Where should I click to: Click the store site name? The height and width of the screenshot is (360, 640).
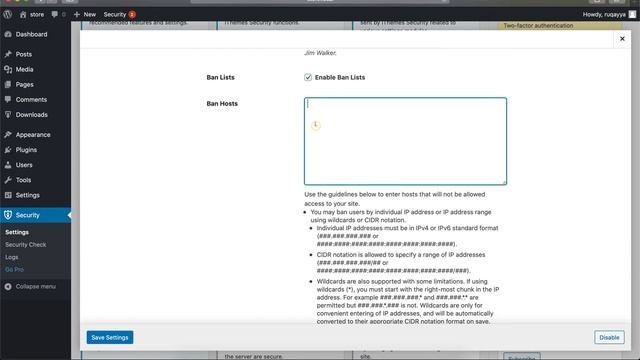pos(37,14)
